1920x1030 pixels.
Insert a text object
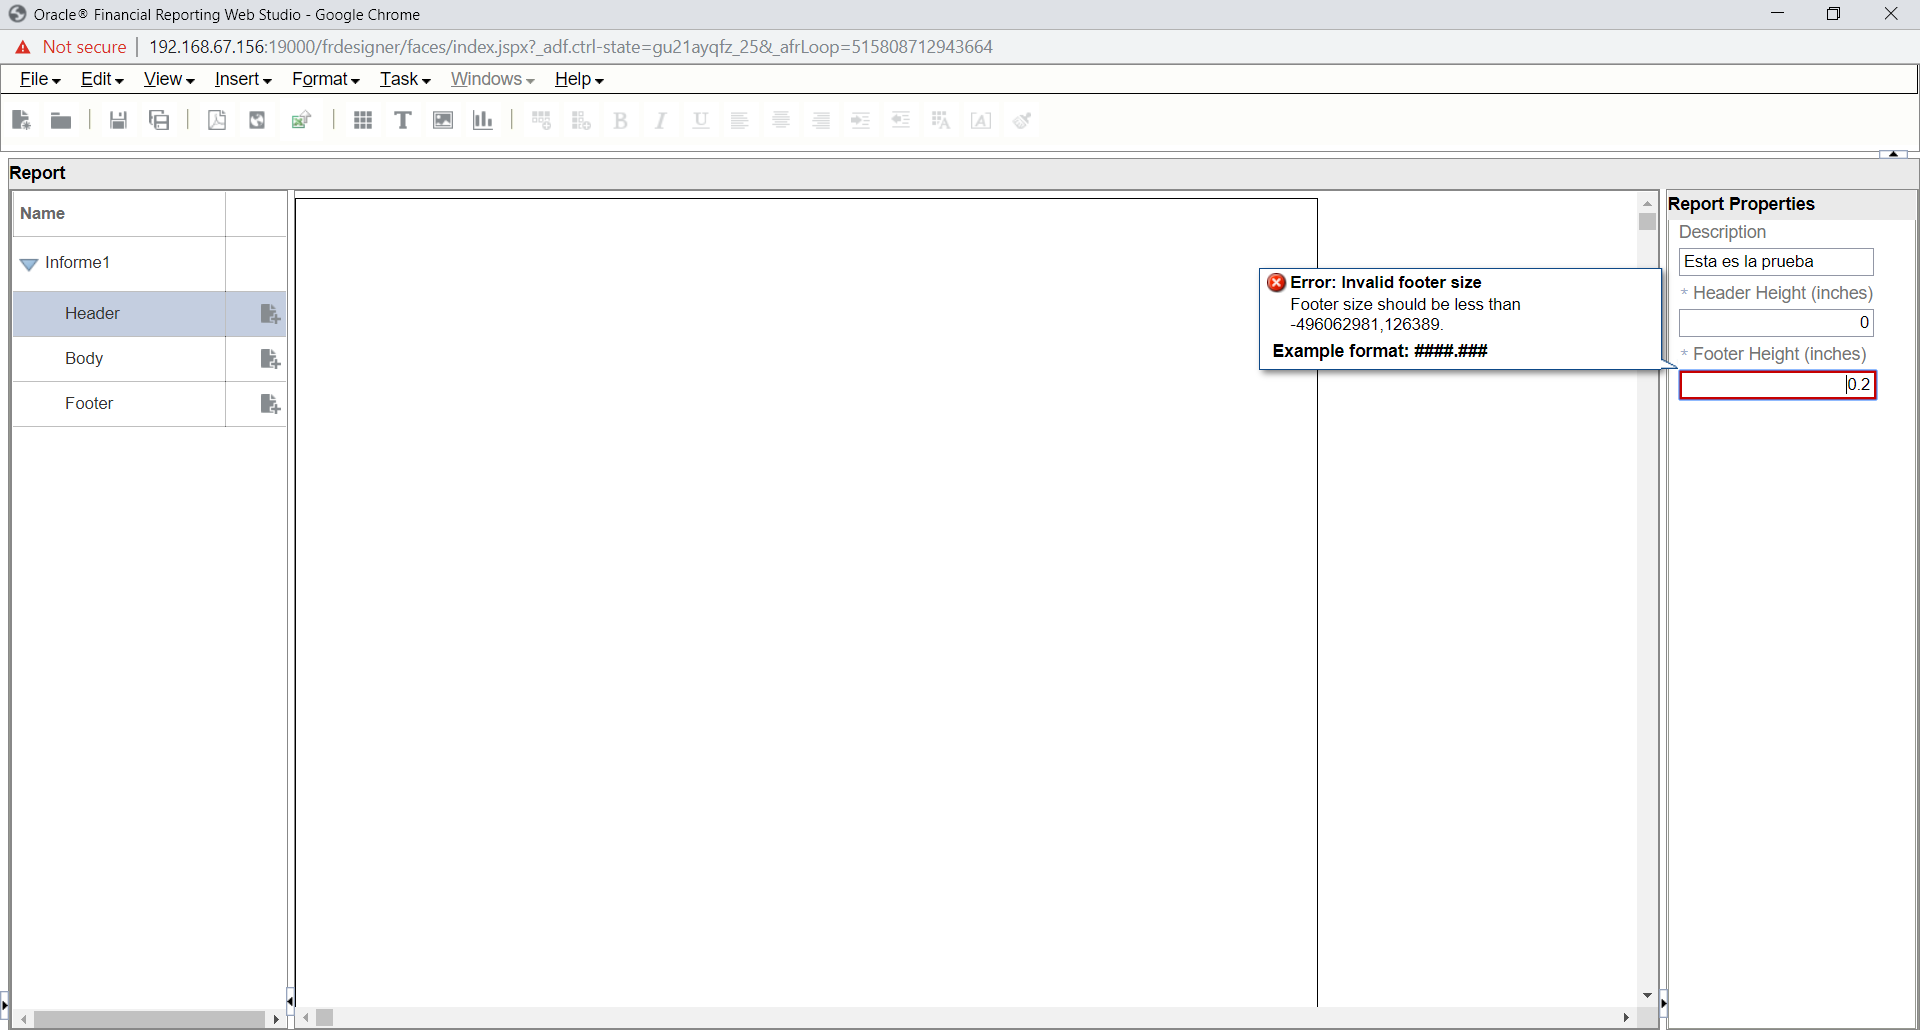[403, 120]
